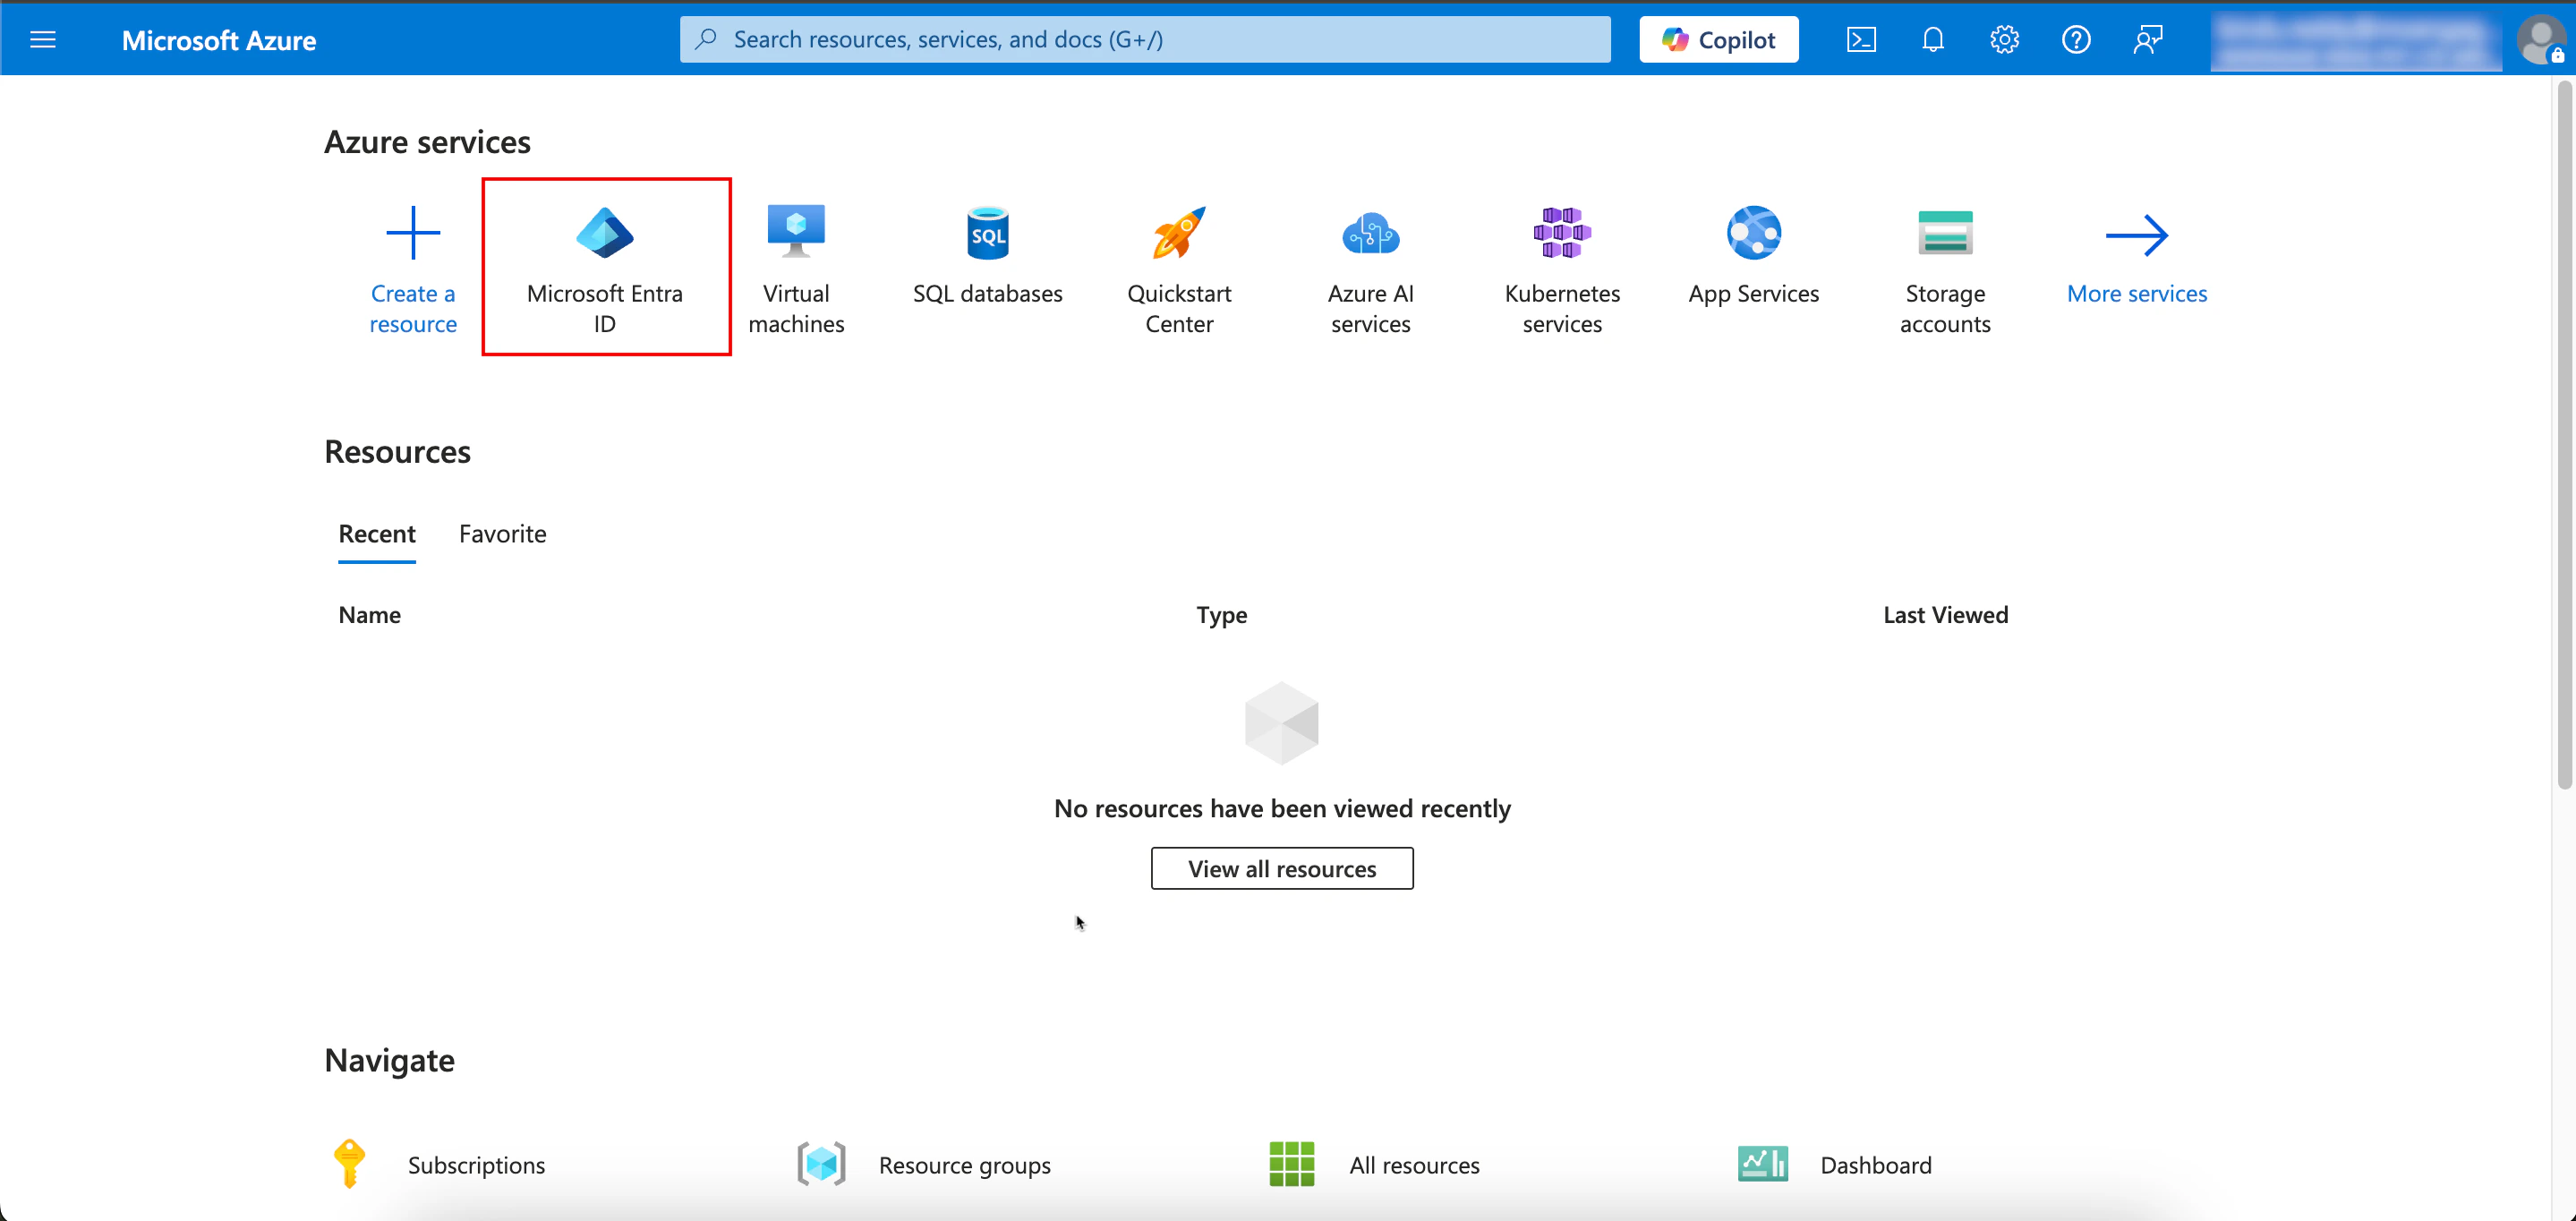Open portal settings gear

[2004, 40]
